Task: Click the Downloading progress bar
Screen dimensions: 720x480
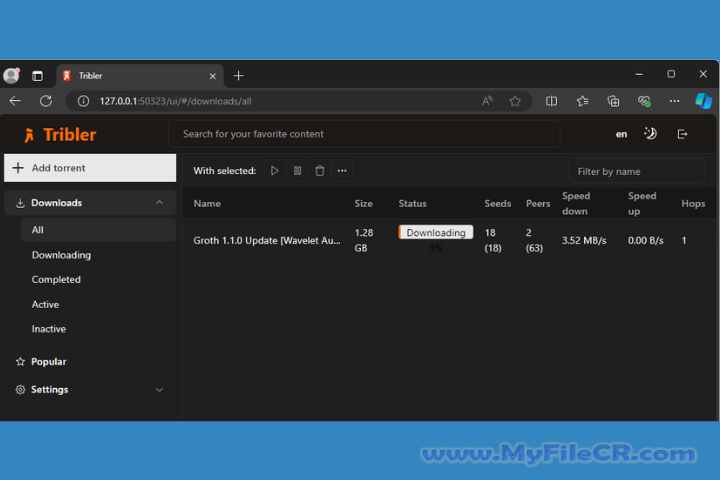Action: pos(436,232)
